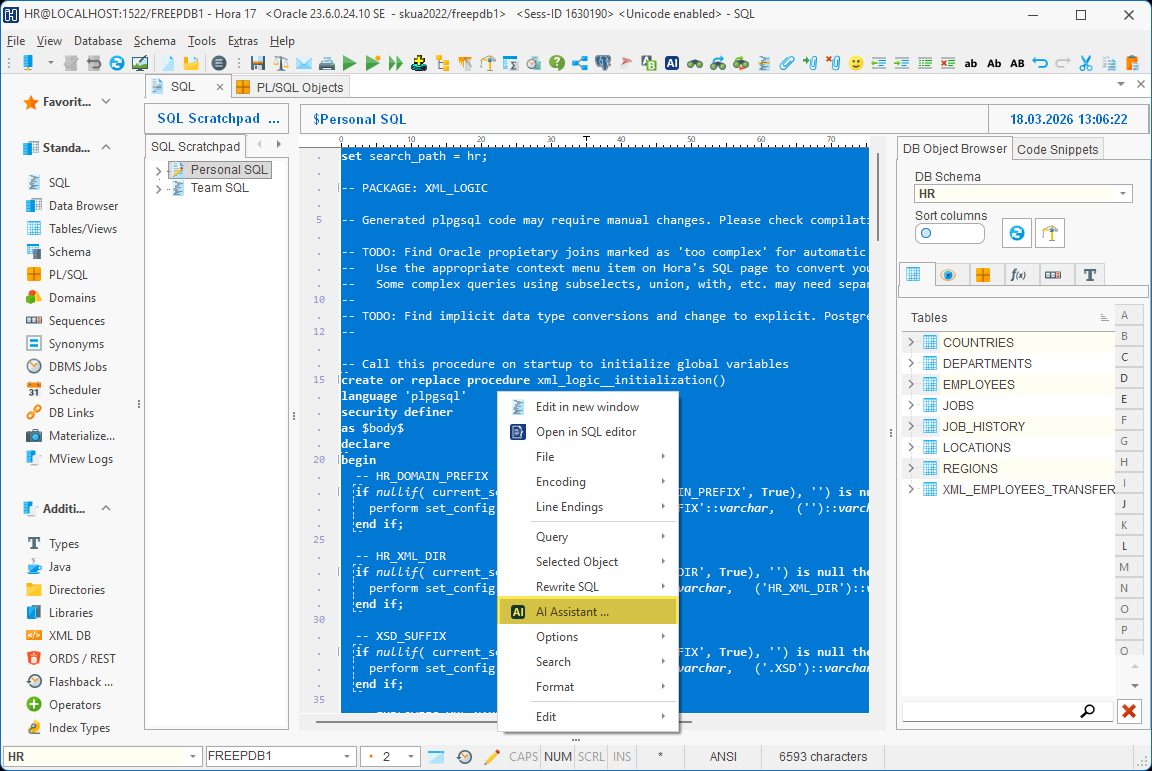Open Data Browser from the sidebar
The height and width of the screenshot is (771, 1152).
(x=83, y=206)
